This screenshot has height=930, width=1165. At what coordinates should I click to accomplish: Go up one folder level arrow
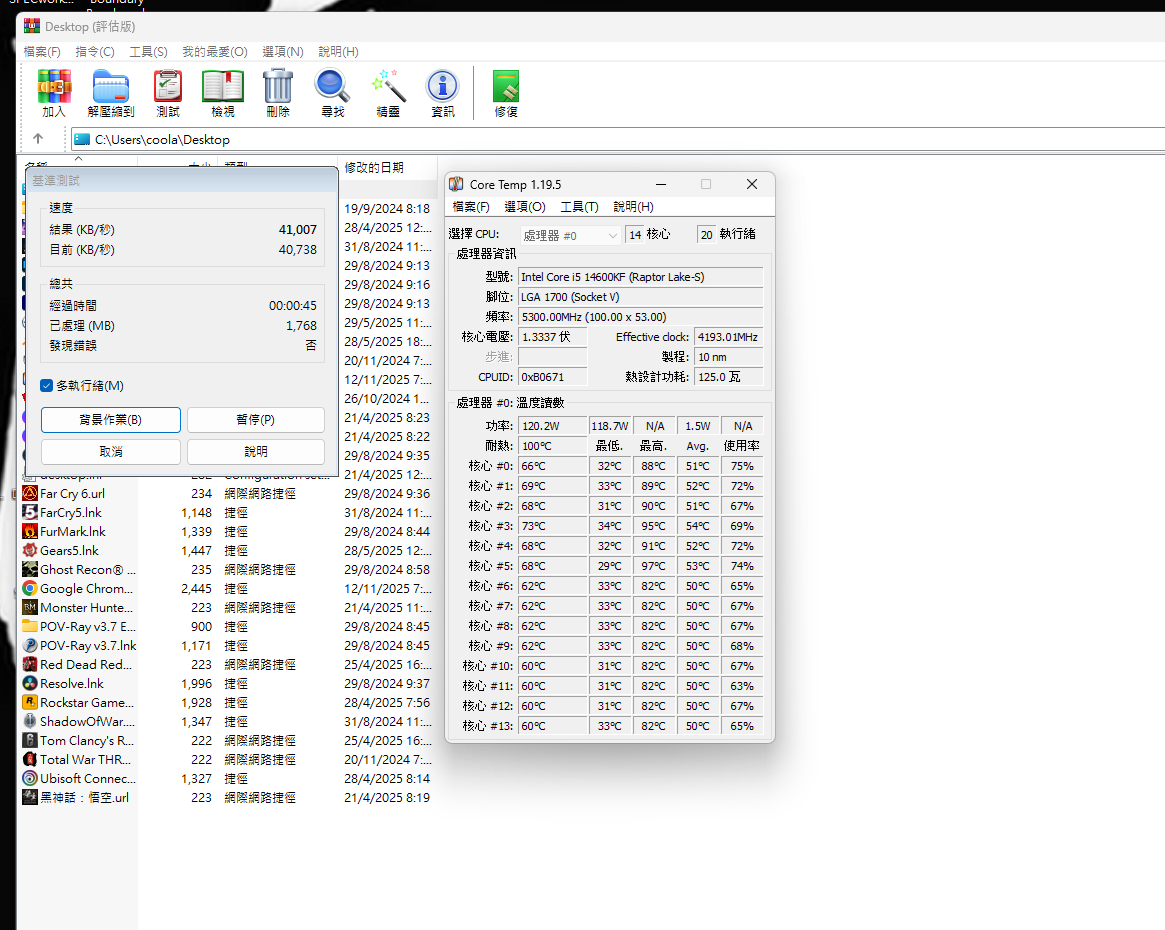click(x=38, y=139)
